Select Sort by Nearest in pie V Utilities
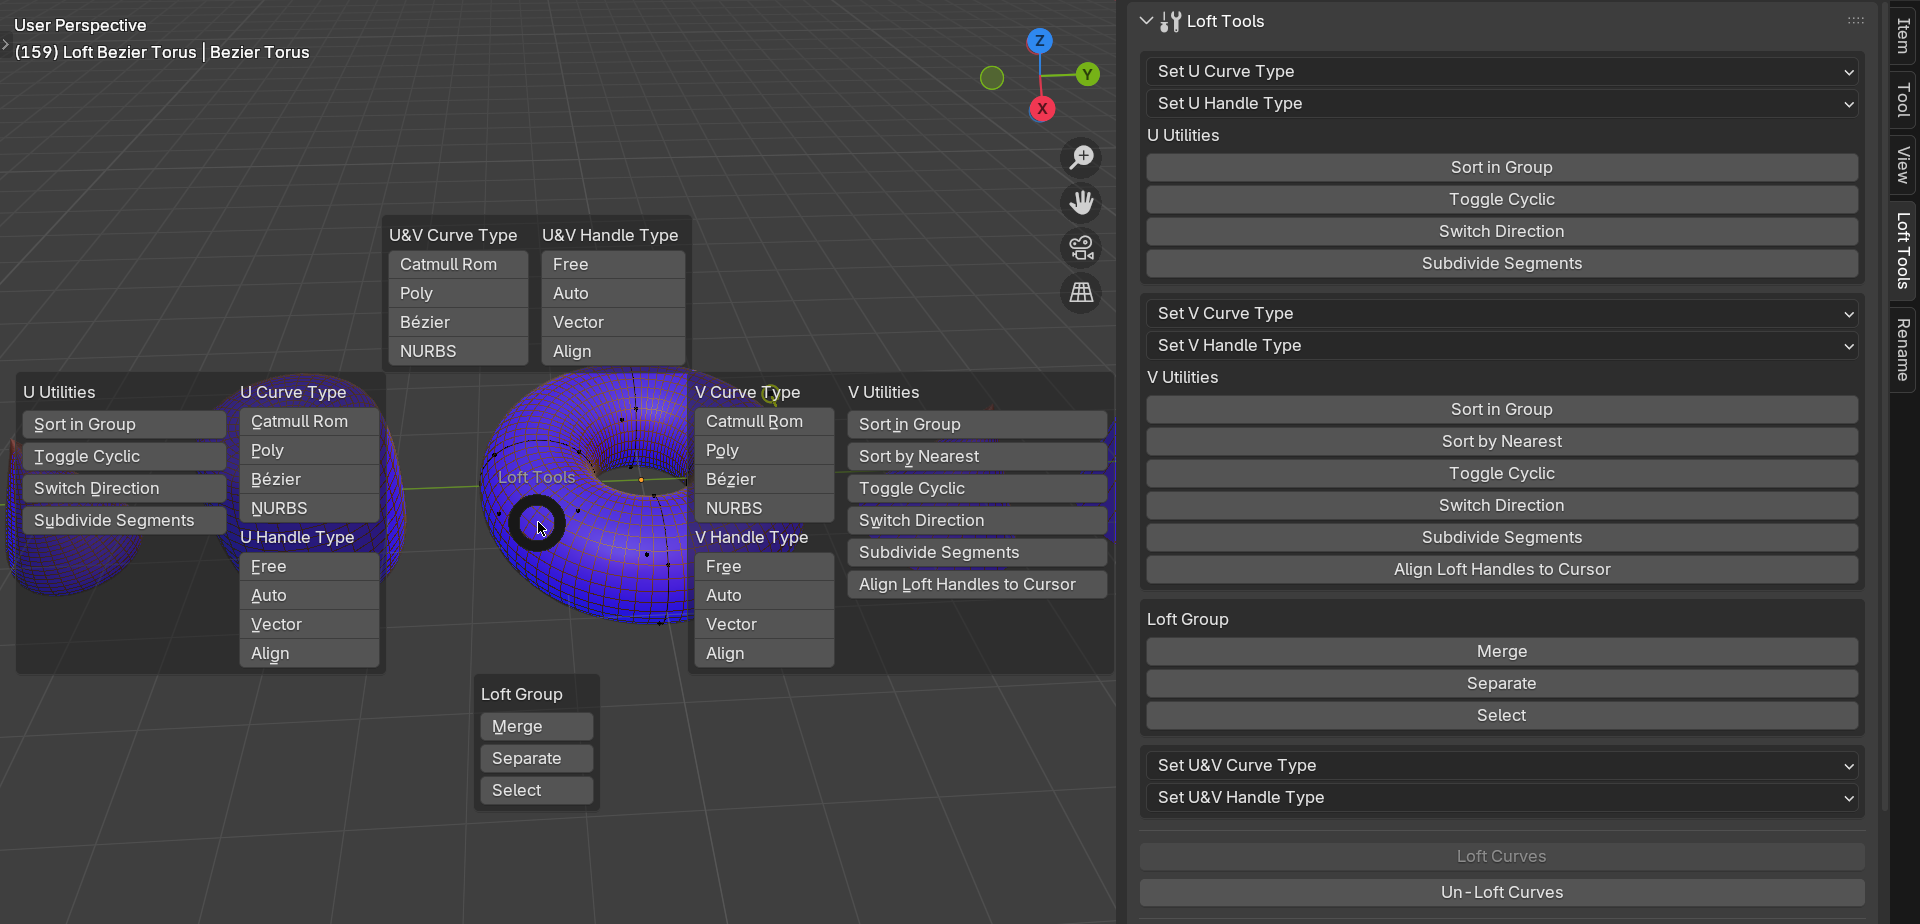 (x=977, y=456)
